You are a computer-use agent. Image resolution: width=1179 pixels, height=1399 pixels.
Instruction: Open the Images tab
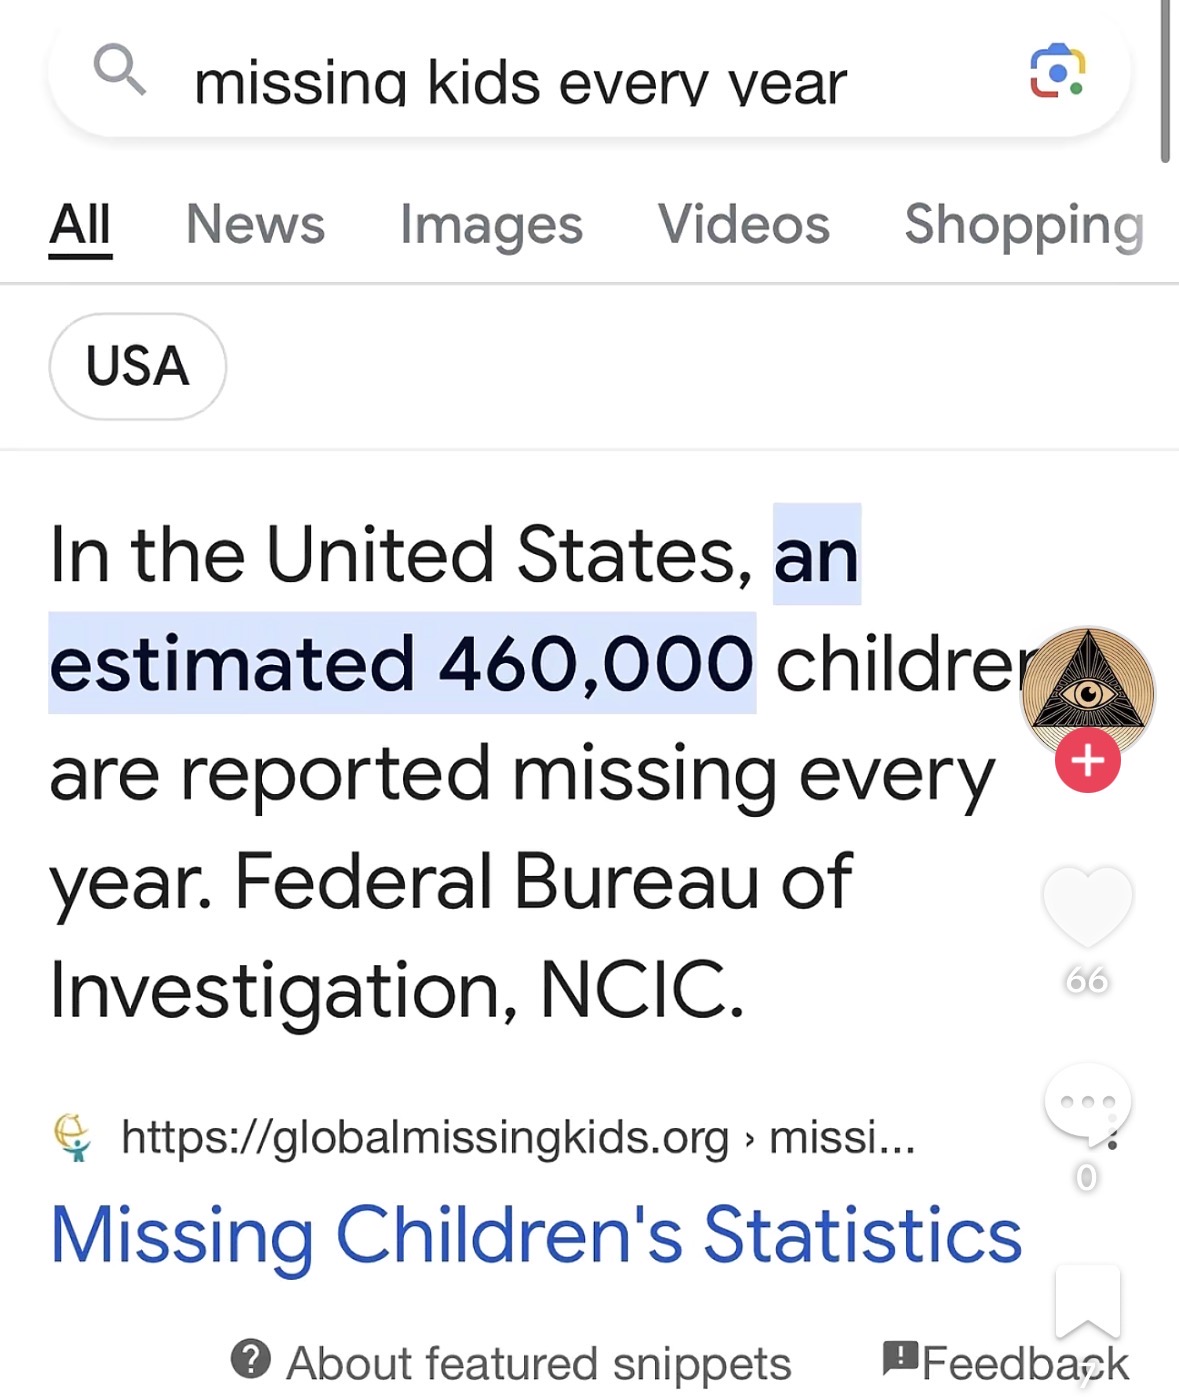pyautogui.click(x=491, y=225)
